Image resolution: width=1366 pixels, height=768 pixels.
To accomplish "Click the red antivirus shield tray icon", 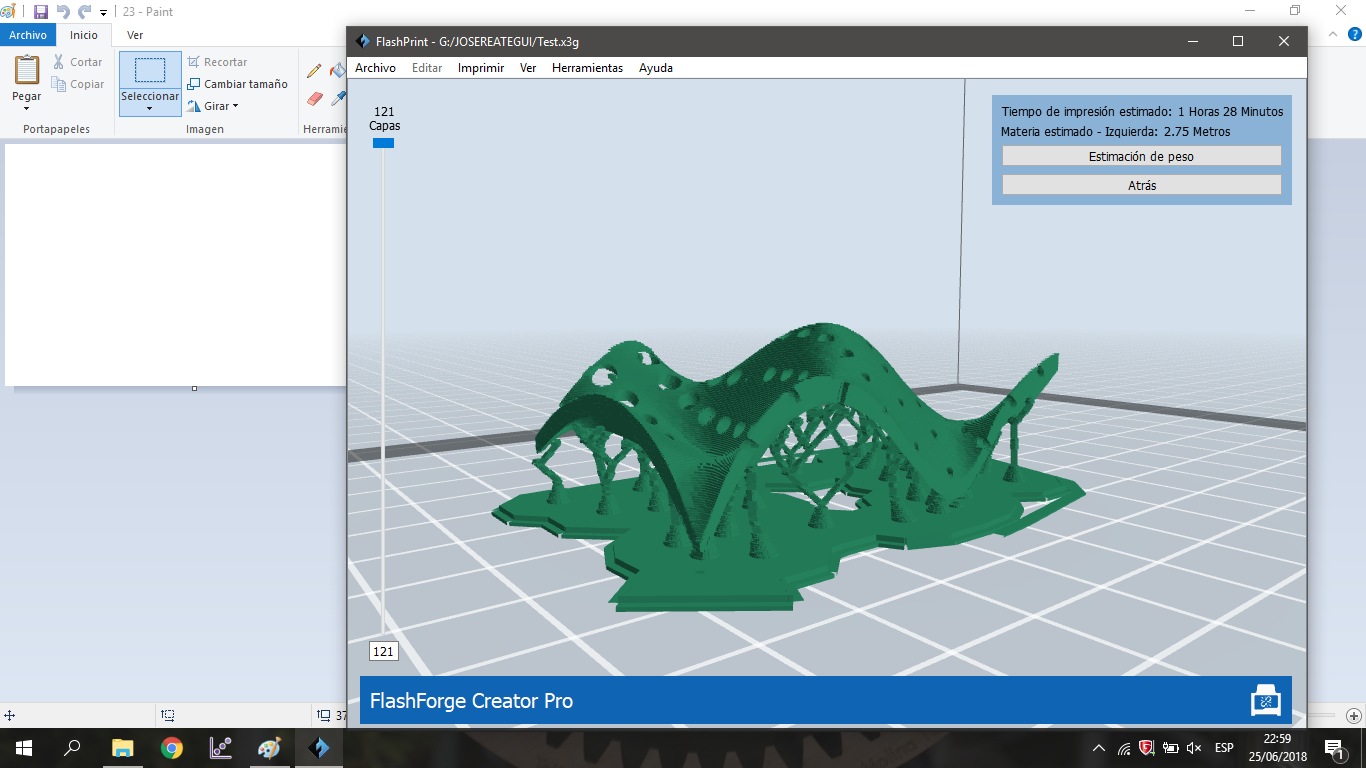I will point(1147,747).
